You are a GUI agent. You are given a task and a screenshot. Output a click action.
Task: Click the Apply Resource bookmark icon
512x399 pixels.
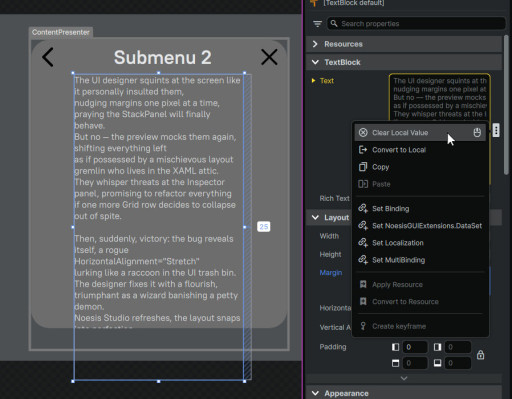click(x=363, y=284)
